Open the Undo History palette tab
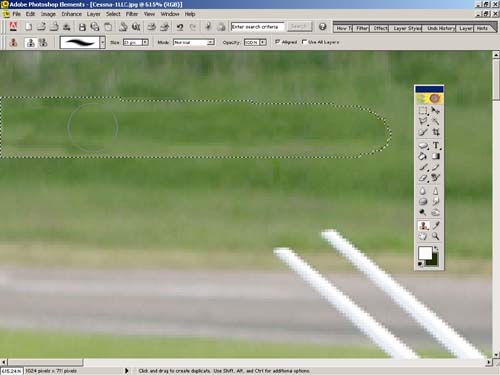 [x=441, y=28]
